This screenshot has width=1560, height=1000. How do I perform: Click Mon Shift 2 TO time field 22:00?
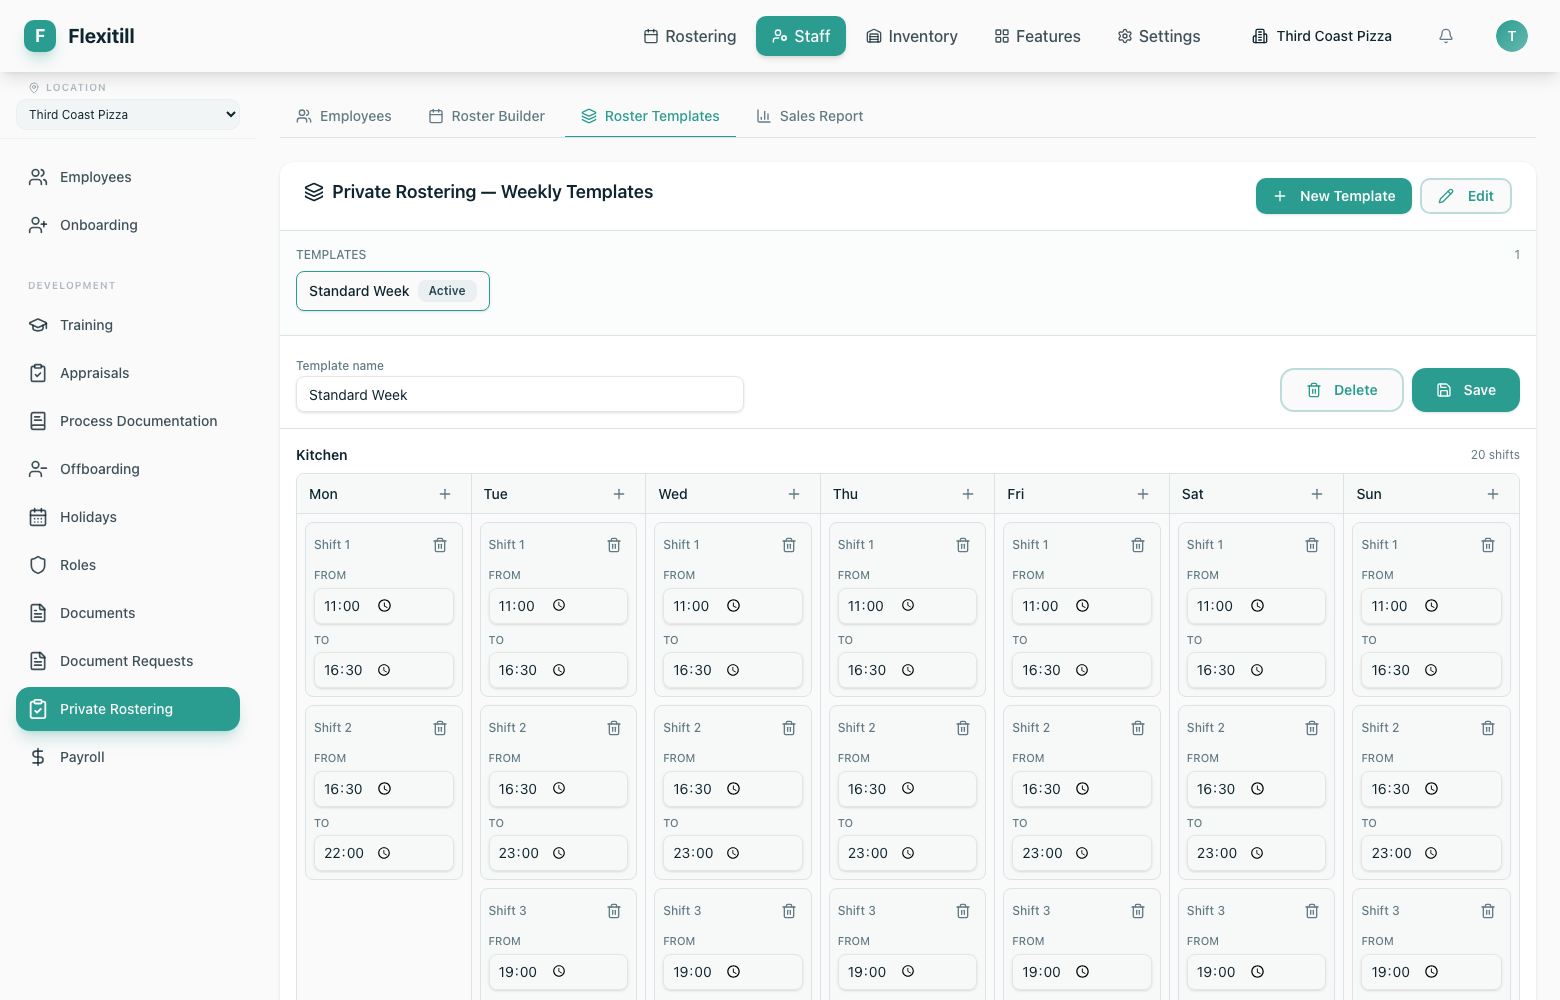click(x=384, y=853)
